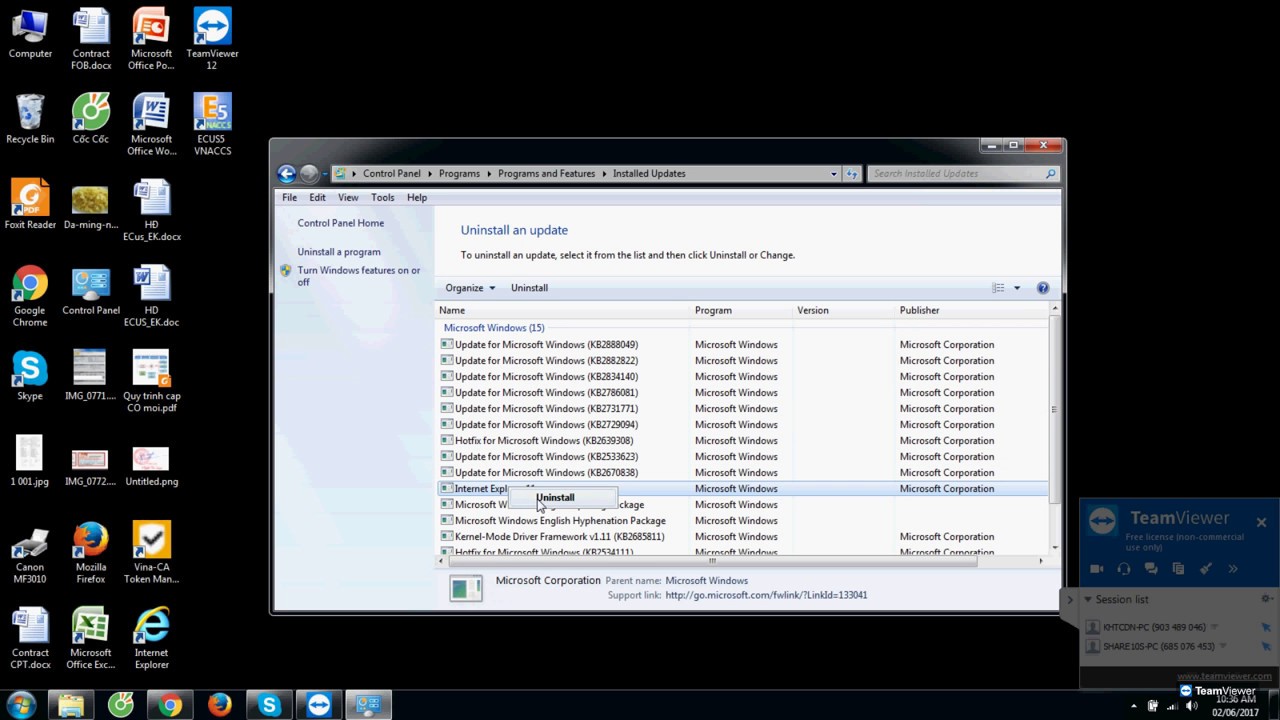Go back with the Explorer back arrow
Image resolution: width=1280 pixels, height=720 pixels.
286,173
